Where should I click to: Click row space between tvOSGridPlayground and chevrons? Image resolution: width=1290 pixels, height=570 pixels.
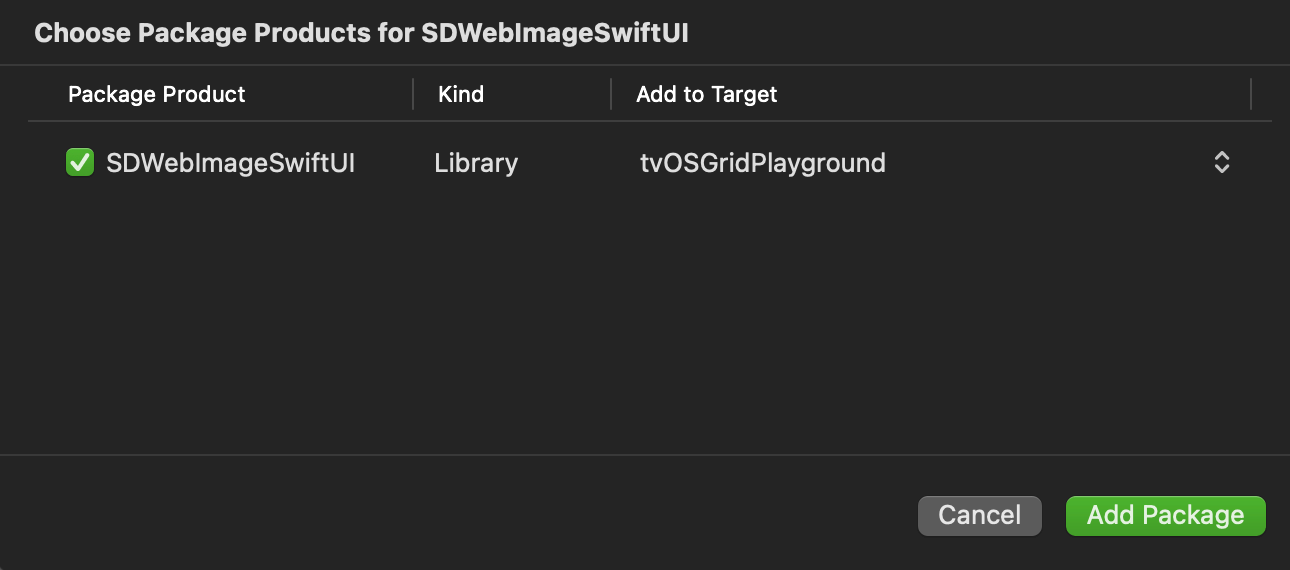[1050, 162]
